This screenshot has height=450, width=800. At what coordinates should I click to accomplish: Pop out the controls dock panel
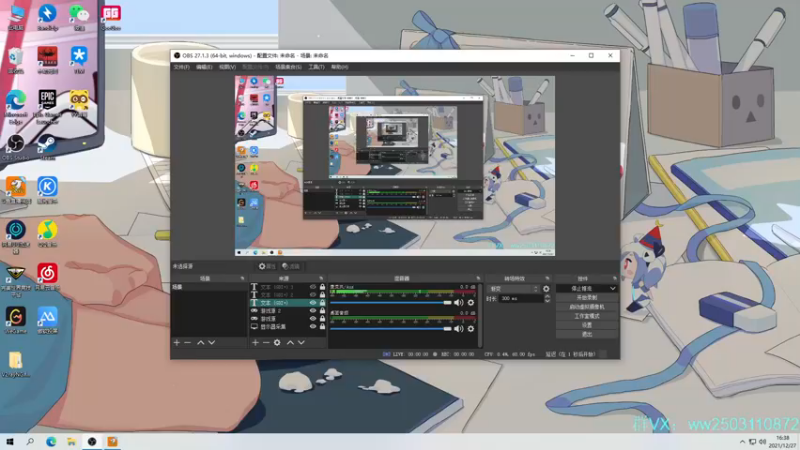pos(615,279)
